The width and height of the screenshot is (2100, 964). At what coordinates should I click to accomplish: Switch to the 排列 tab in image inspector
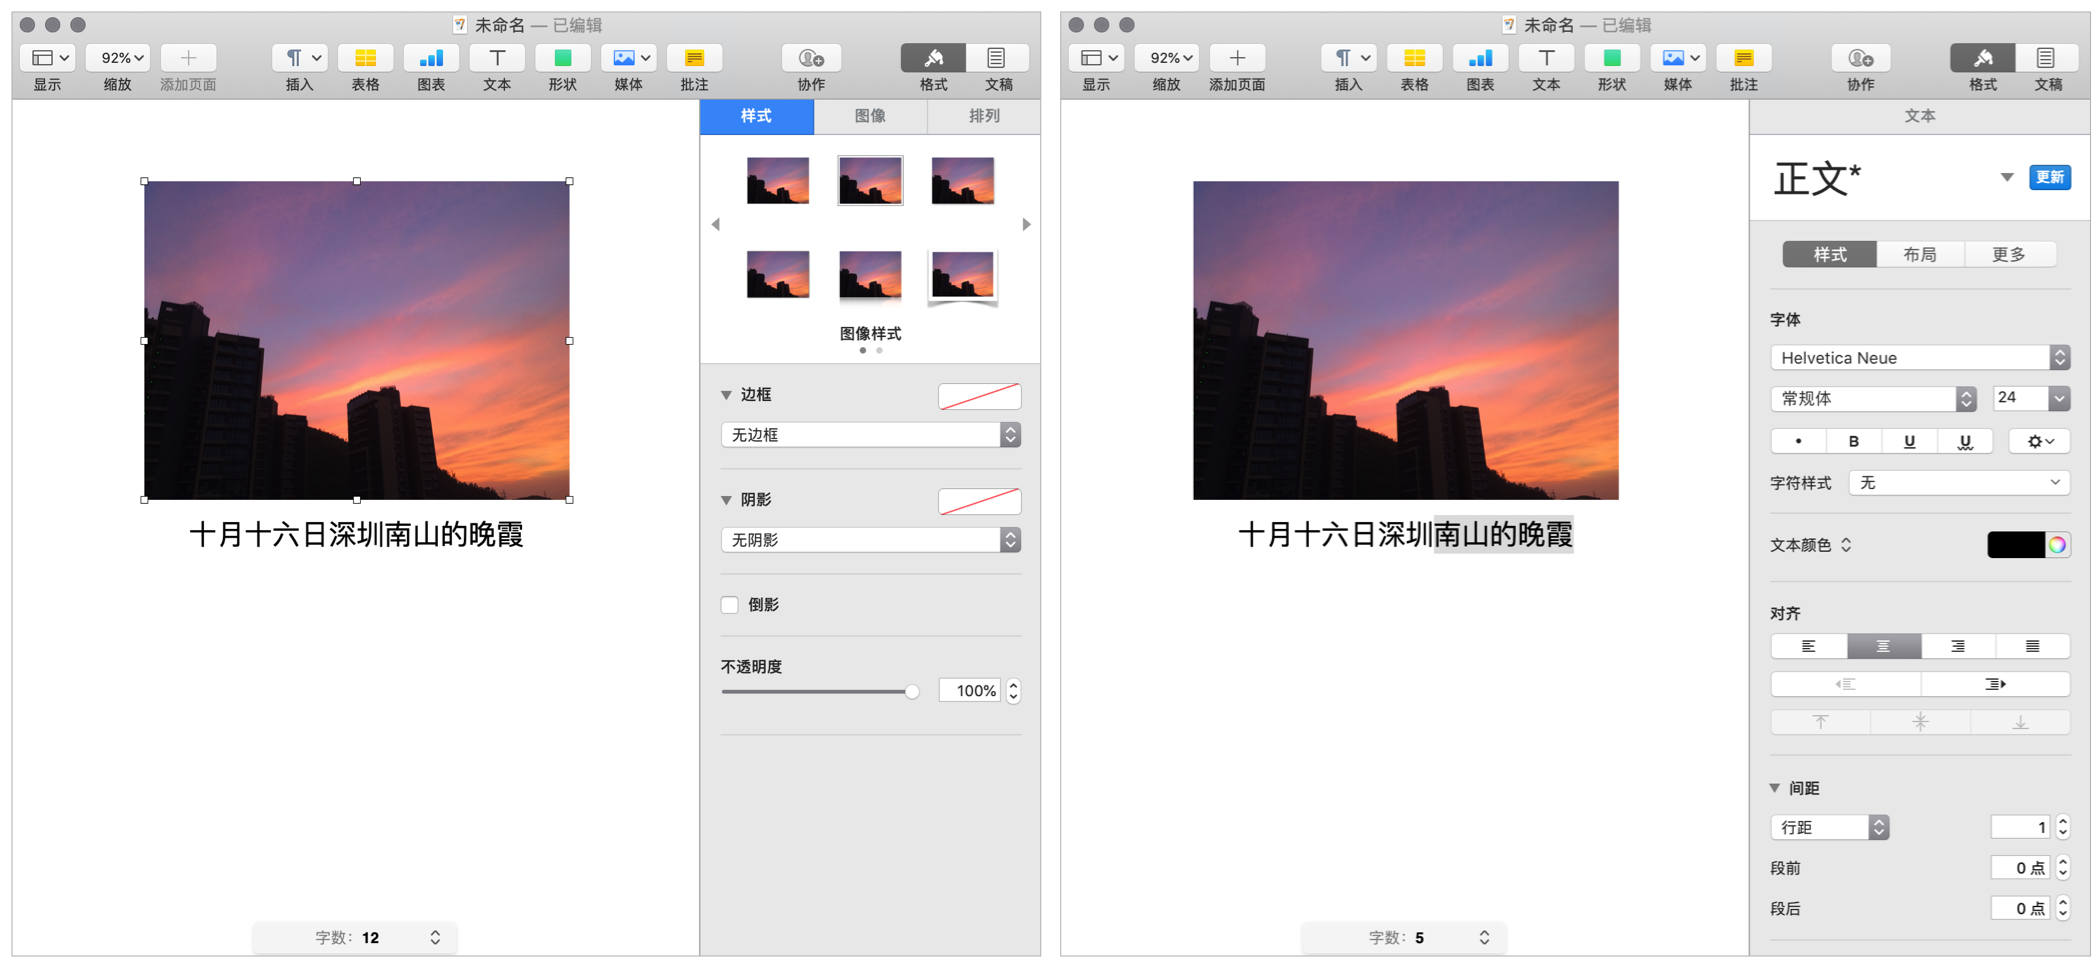(x=984, y=116)
